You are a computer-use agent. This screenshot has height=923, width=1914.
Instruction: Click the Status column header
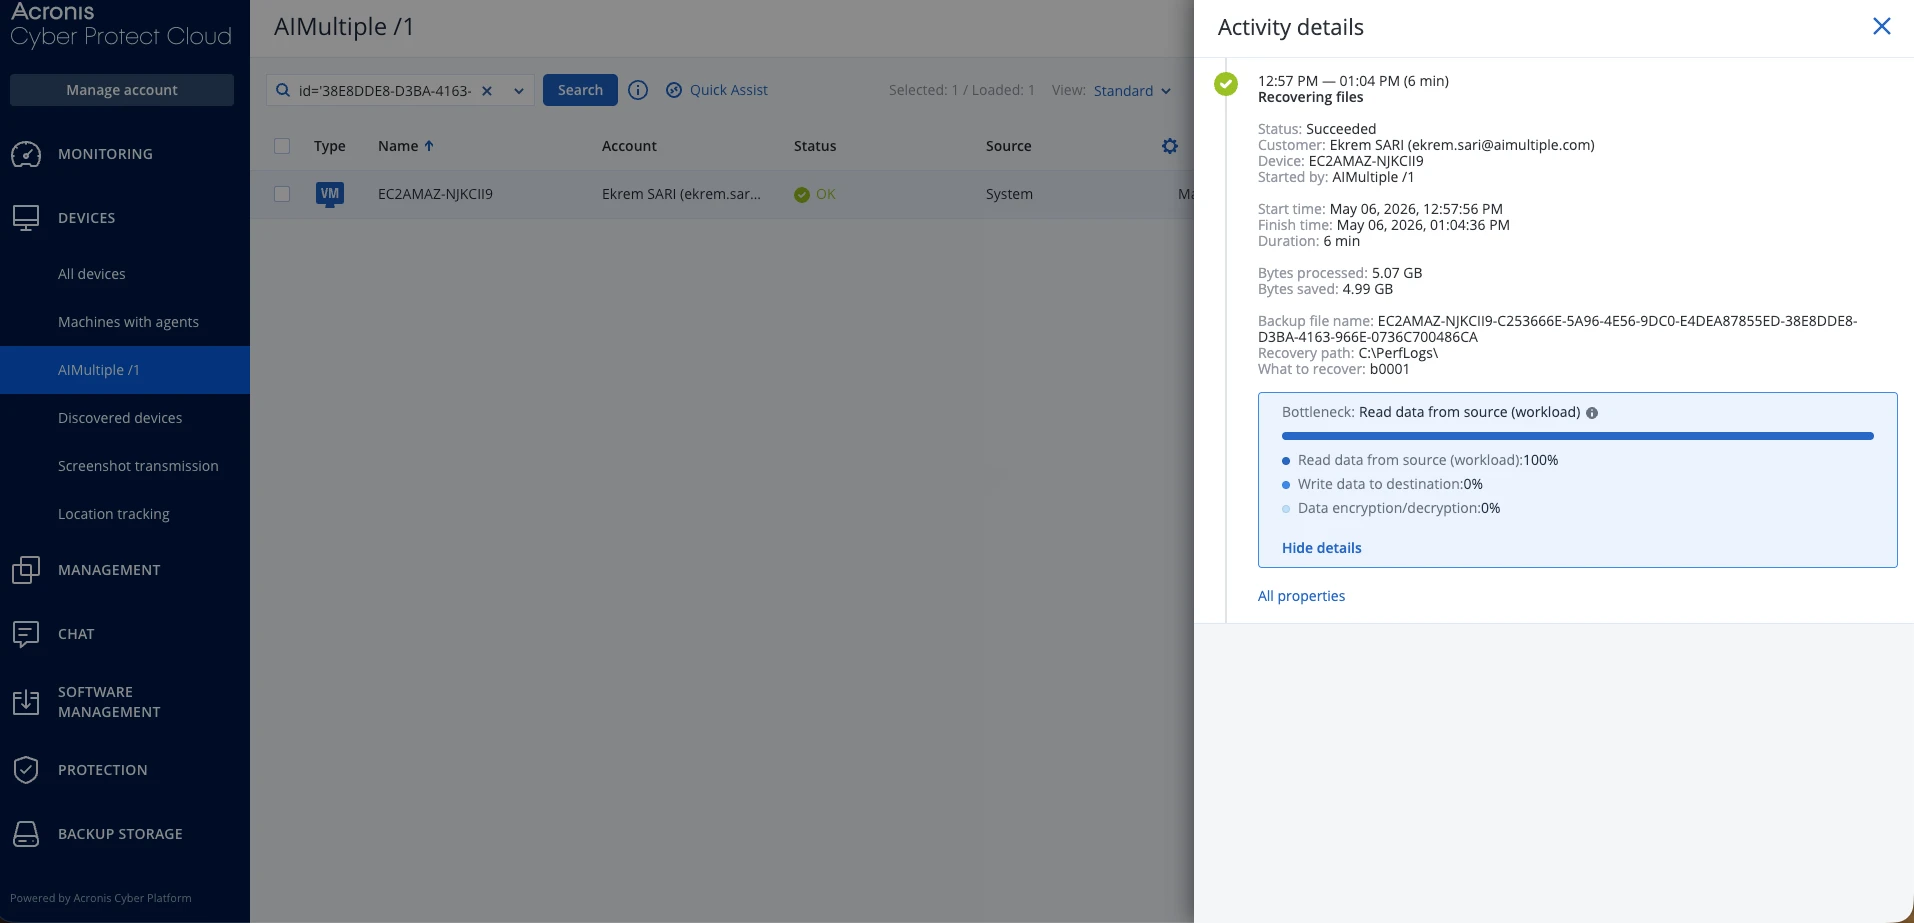[x=815, y=146]
